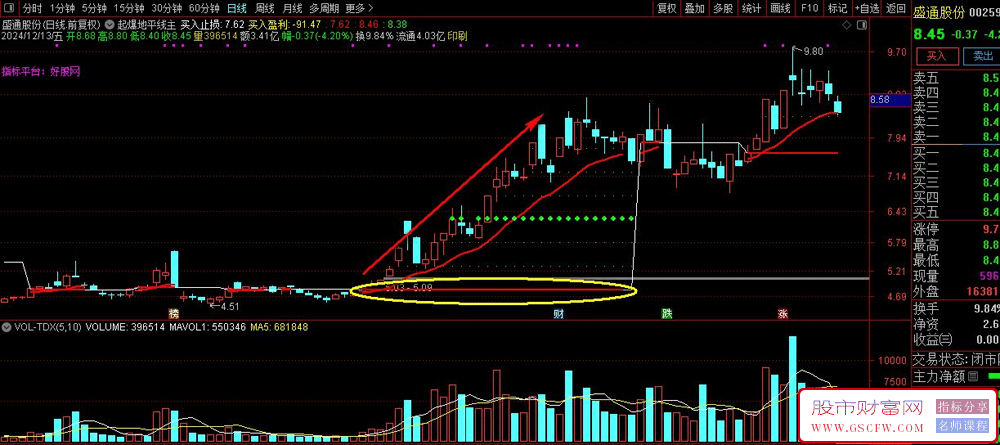This screenshot has width=1000, height=445.
Task: Open the 复权 adjustment menu
Action: pyautogui.click(x=667, y=8)
